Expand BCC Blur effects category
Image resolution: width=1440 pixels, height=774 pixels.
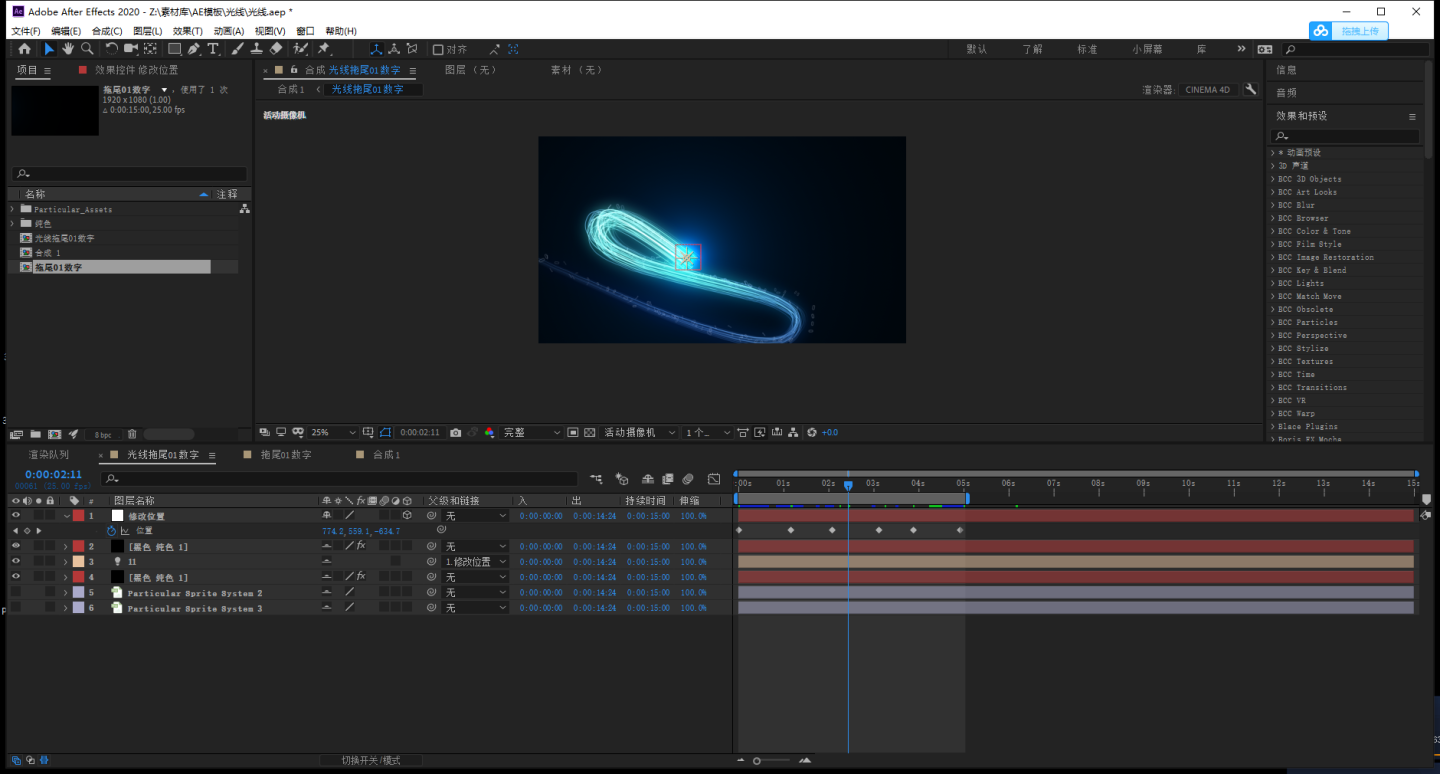pyautogui.click(x=1273, y=205)
